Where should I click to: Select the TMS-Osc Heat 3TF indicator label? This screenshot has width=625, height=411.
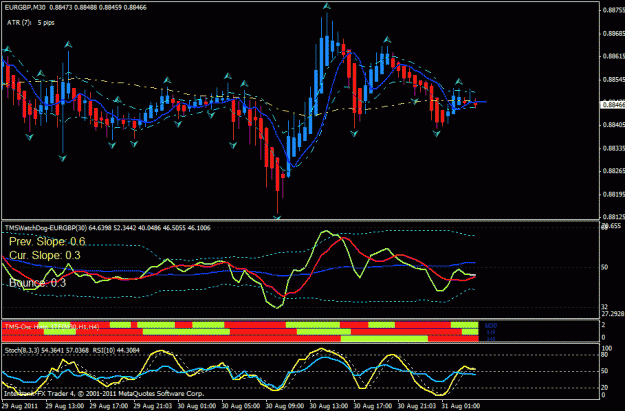(52, 327)
